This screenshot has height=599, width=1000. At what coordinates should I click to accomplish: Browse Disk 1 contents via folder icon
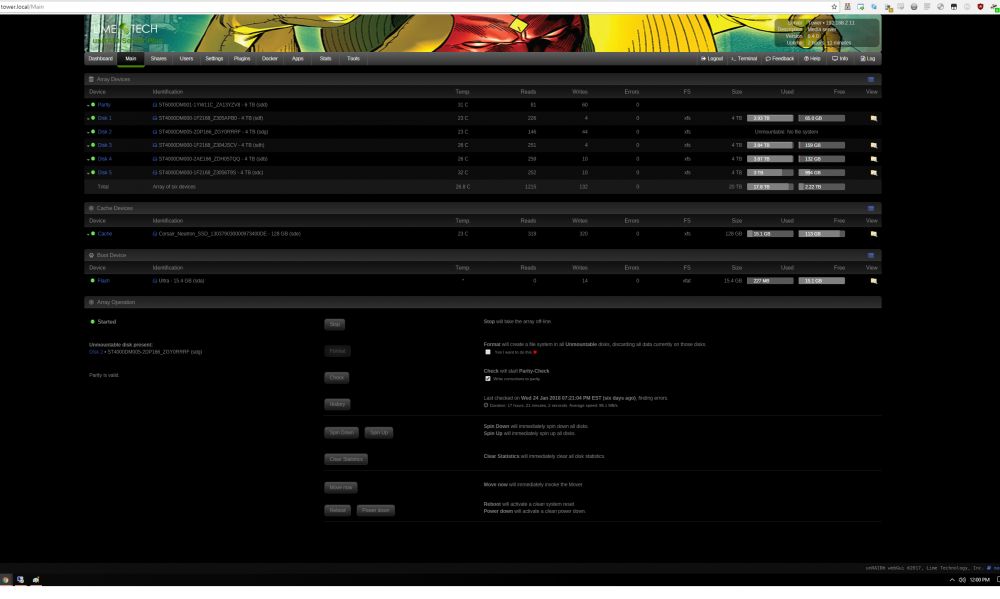tap(874, 119)
